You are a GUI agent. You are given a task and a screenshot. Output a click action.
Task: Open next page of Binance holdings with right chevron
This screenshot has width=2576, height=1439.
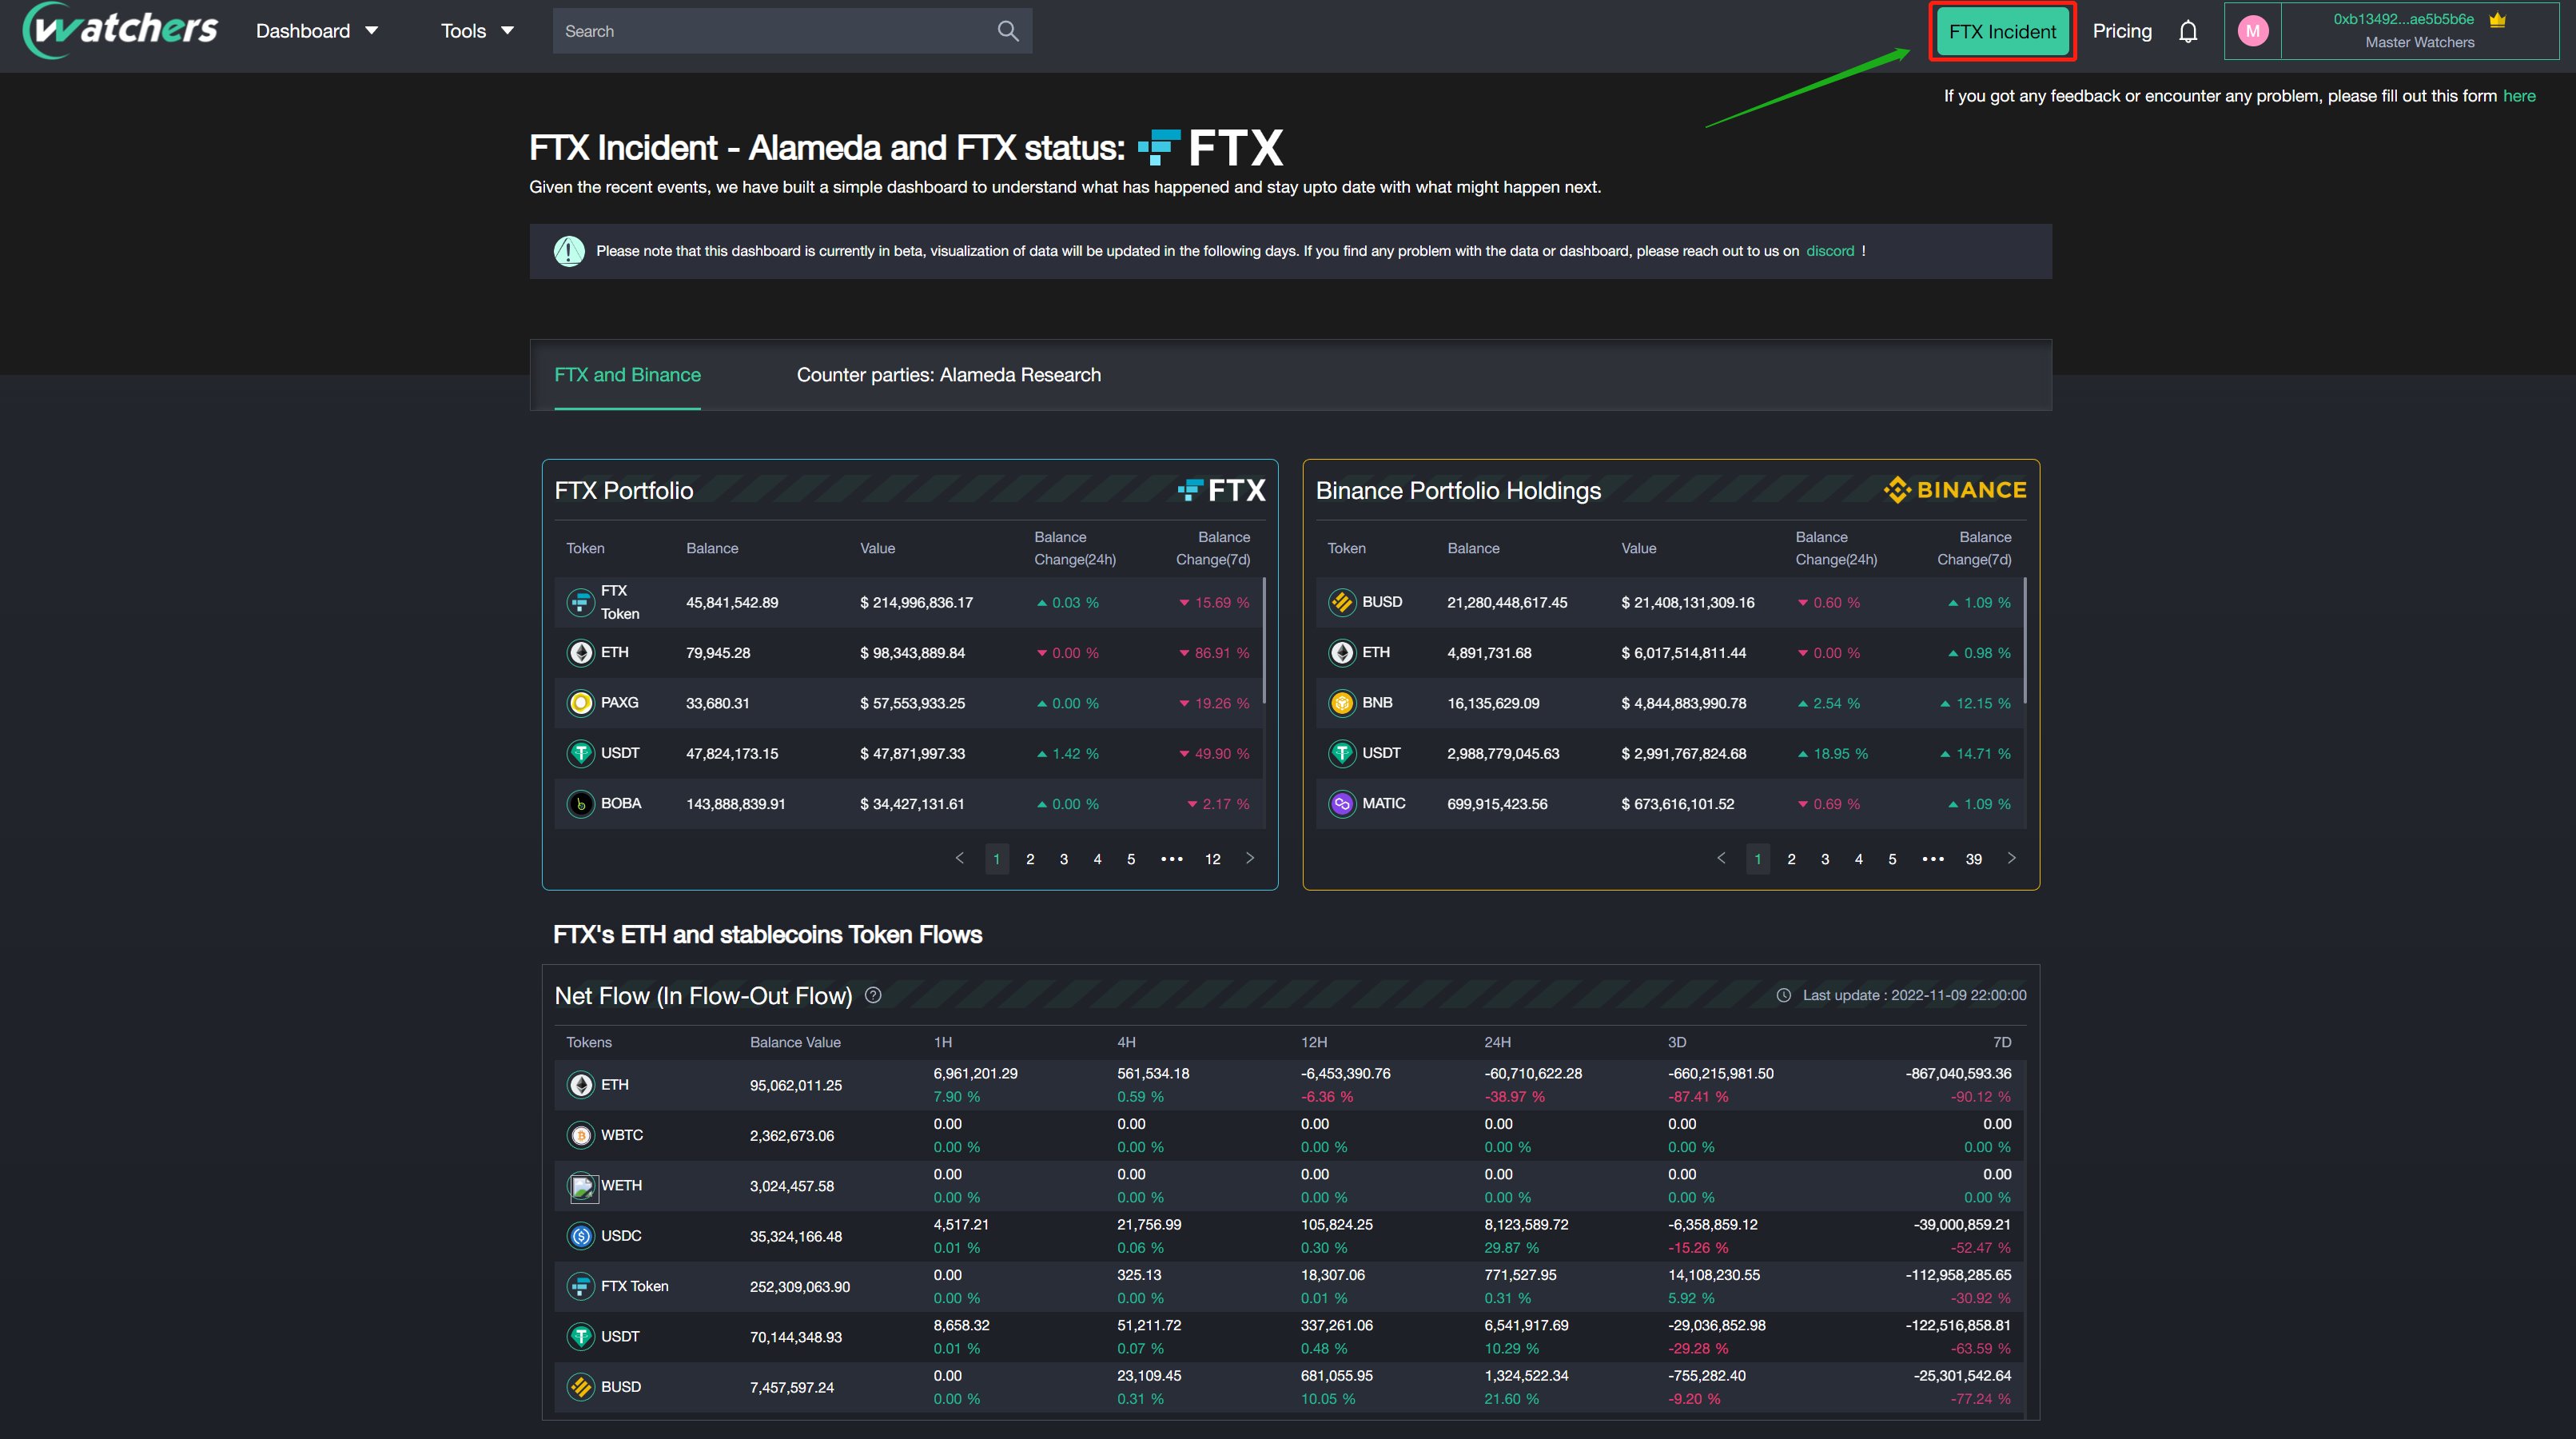[2012, 858]
